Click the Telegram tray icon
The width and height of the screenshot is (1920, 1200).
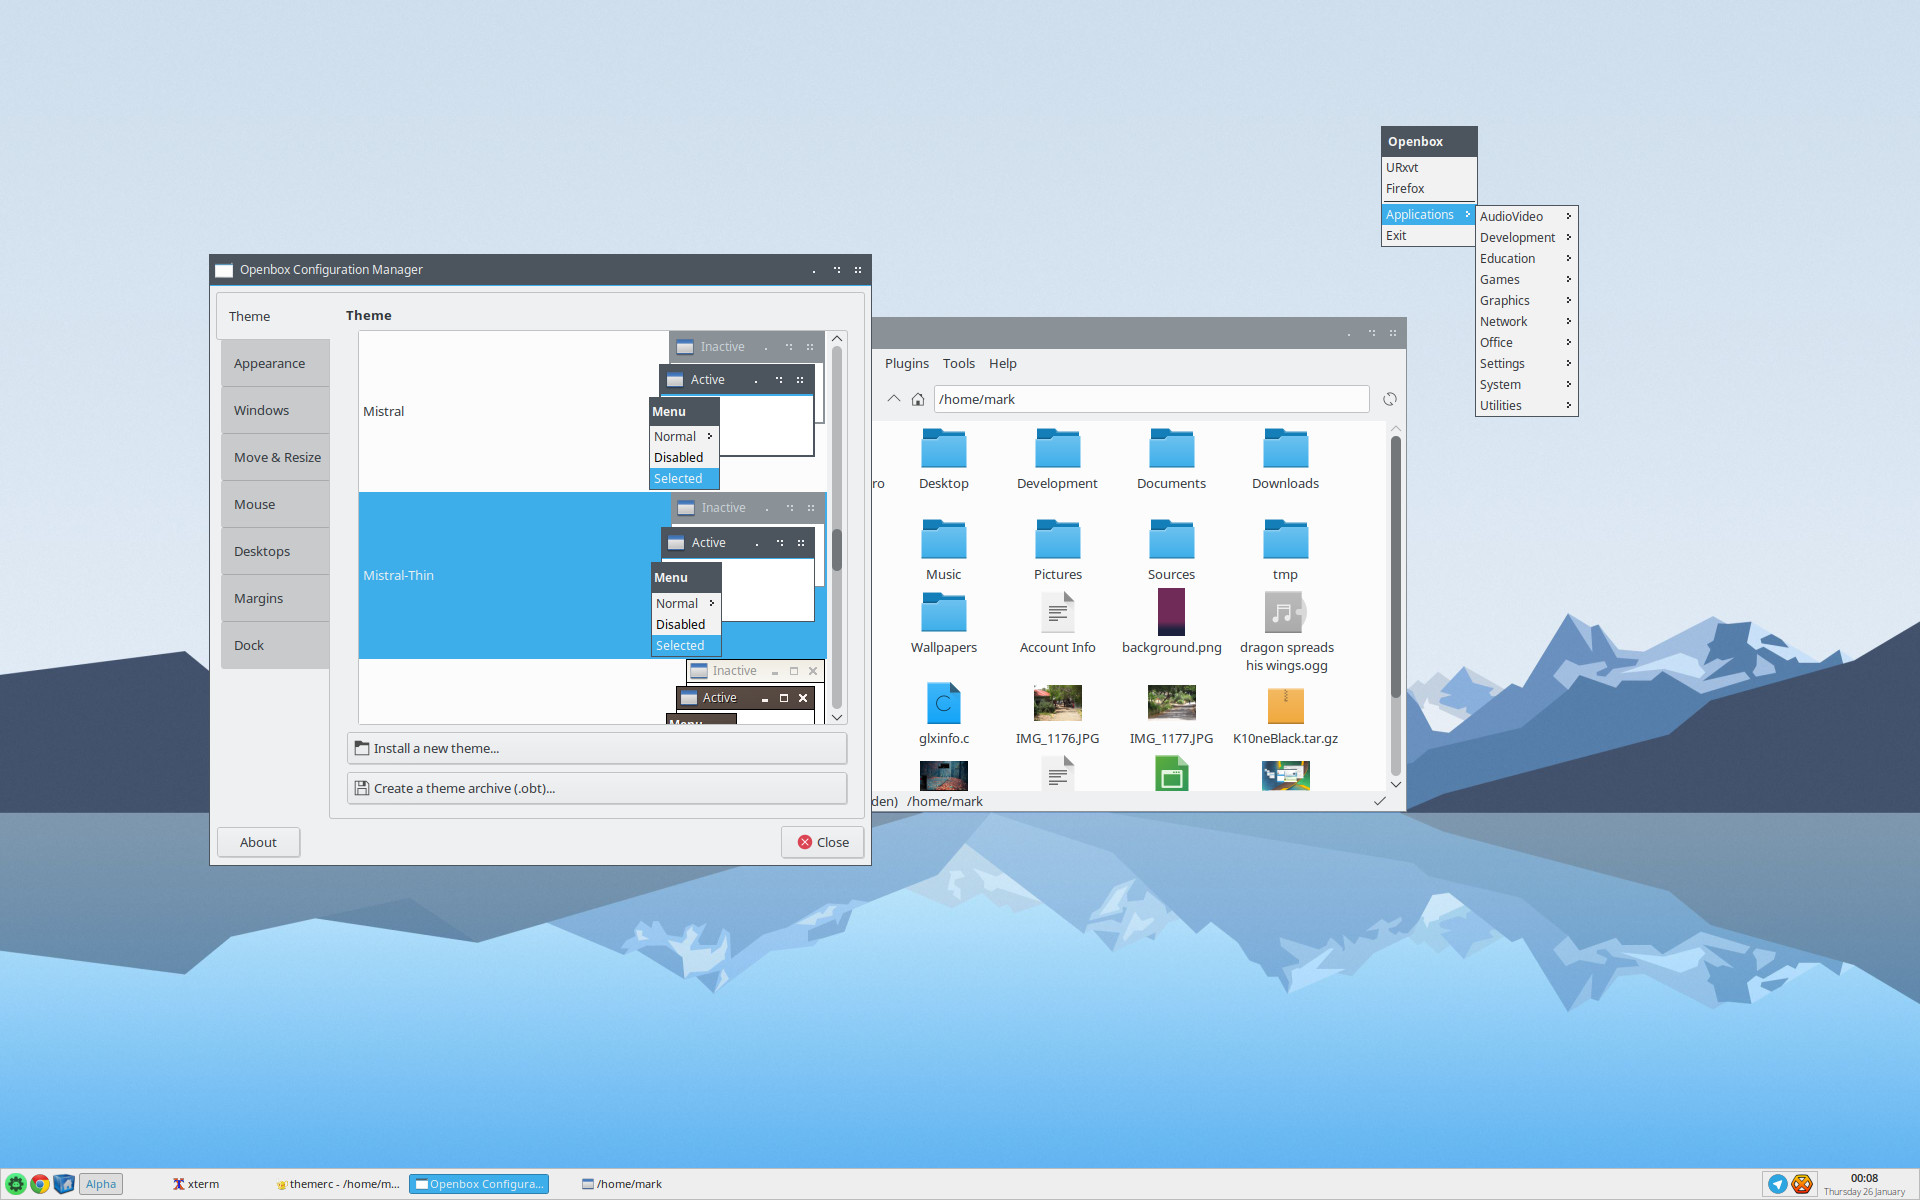pos(1777,1184)
